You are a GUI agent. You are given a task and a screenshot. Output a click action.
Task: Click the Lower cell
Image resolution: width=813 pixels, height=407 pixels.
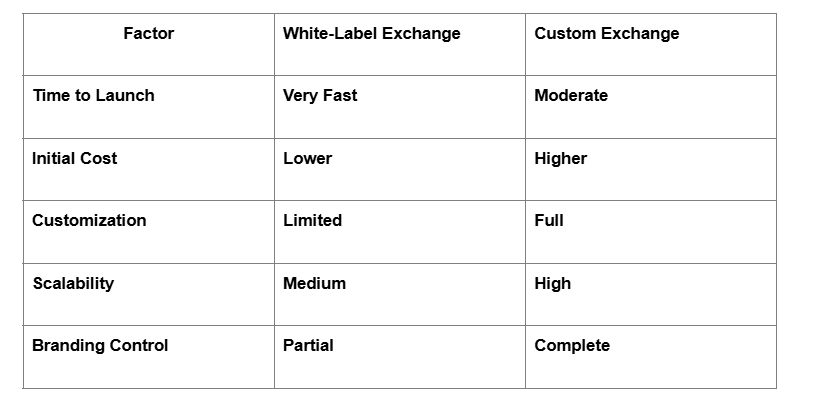coord(307,159)
